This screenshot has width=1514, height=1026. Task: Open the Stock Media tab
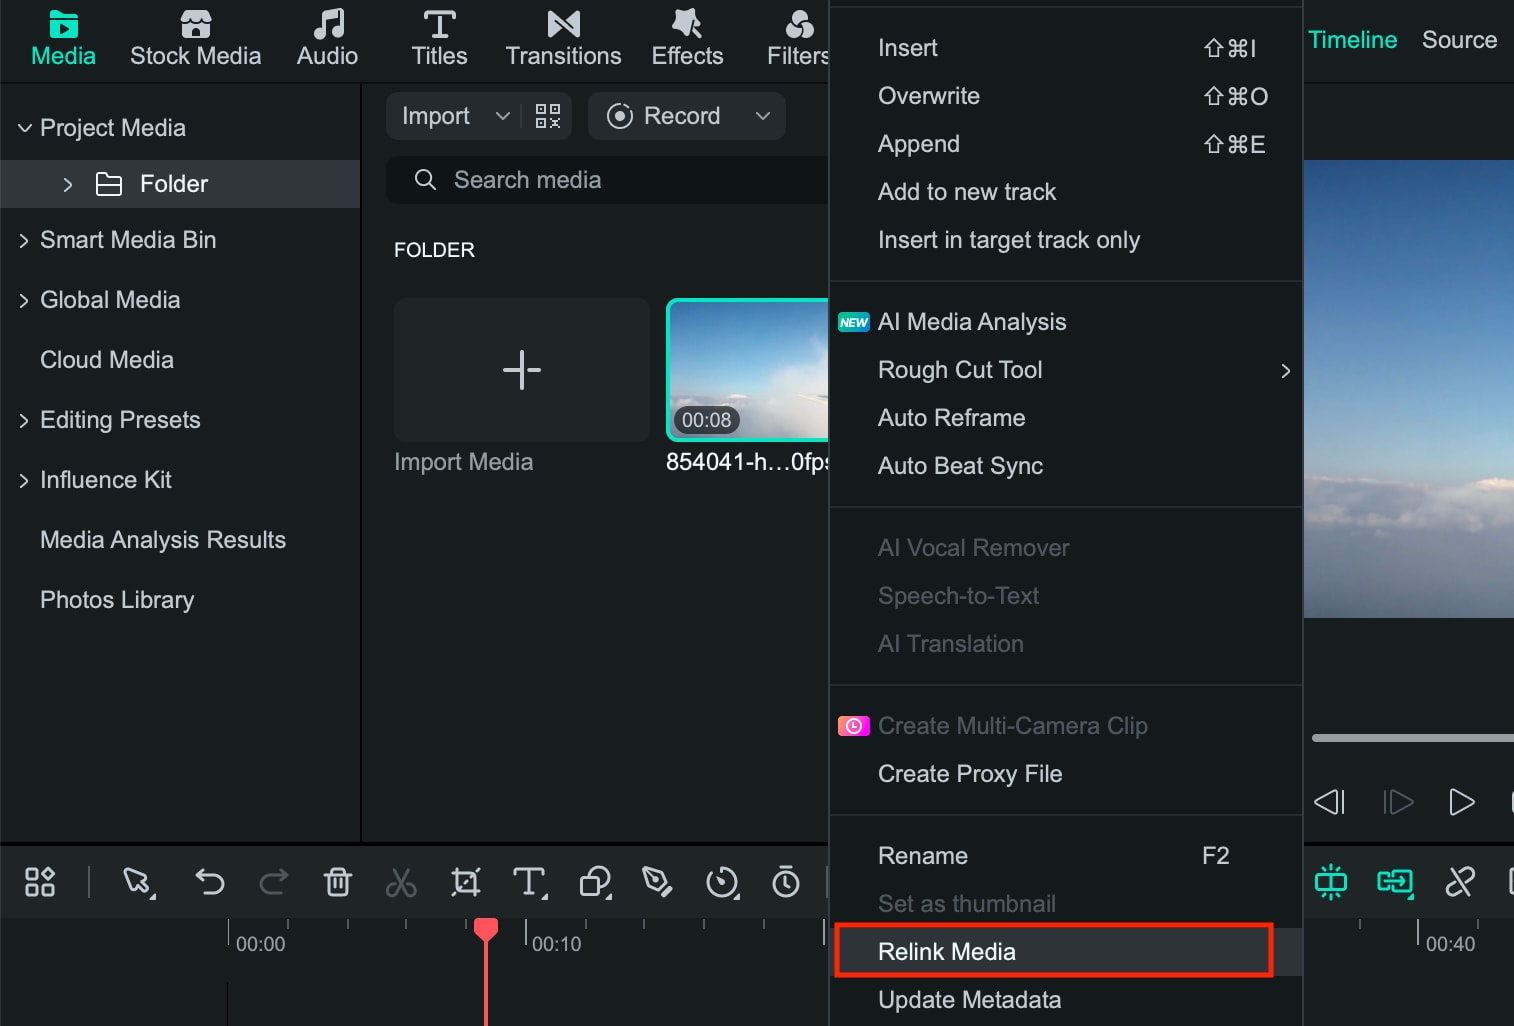pos(195,39)
